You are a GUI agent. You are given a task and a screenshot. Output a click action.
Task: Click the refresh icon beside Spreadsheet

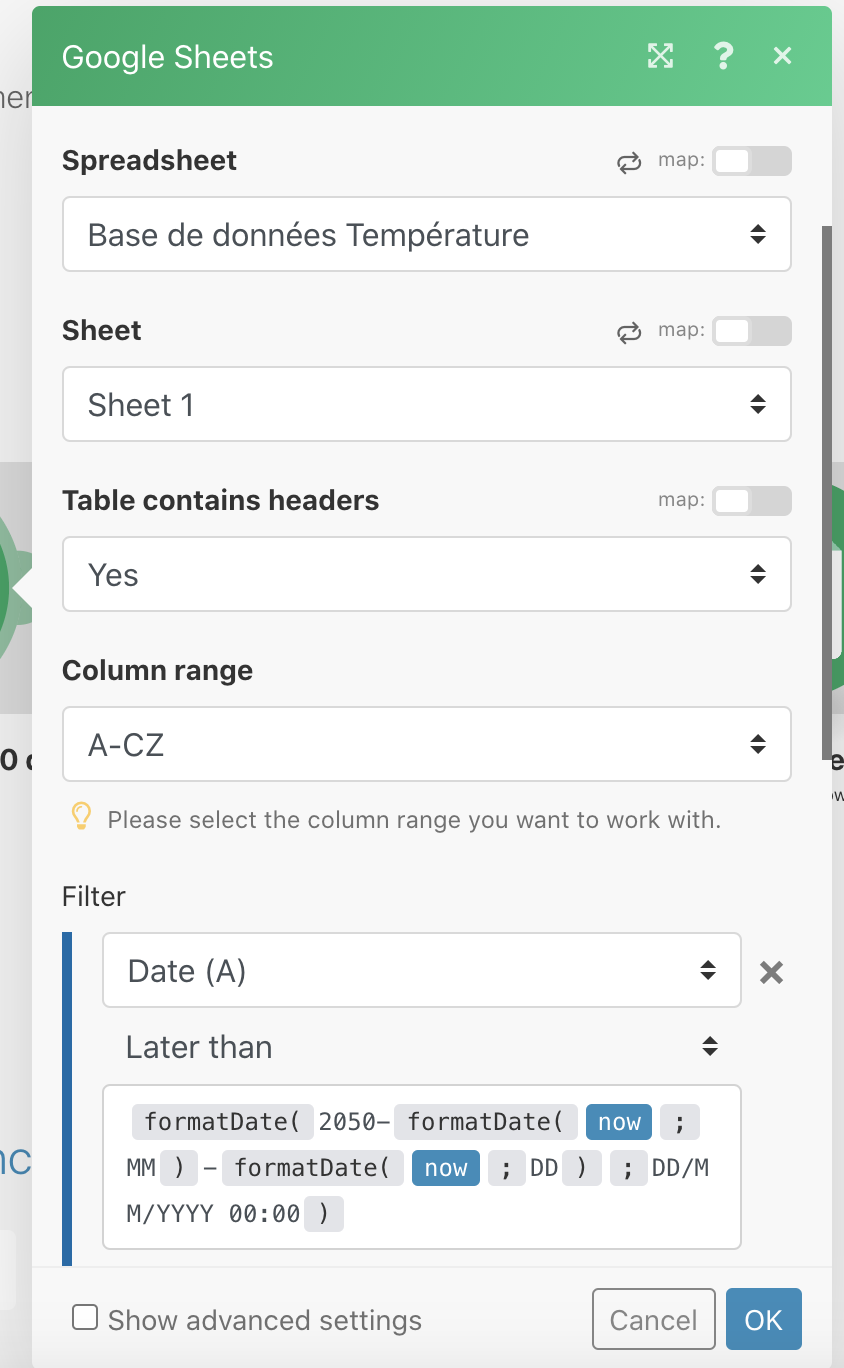pyautogui.click(x=629, y=162)
